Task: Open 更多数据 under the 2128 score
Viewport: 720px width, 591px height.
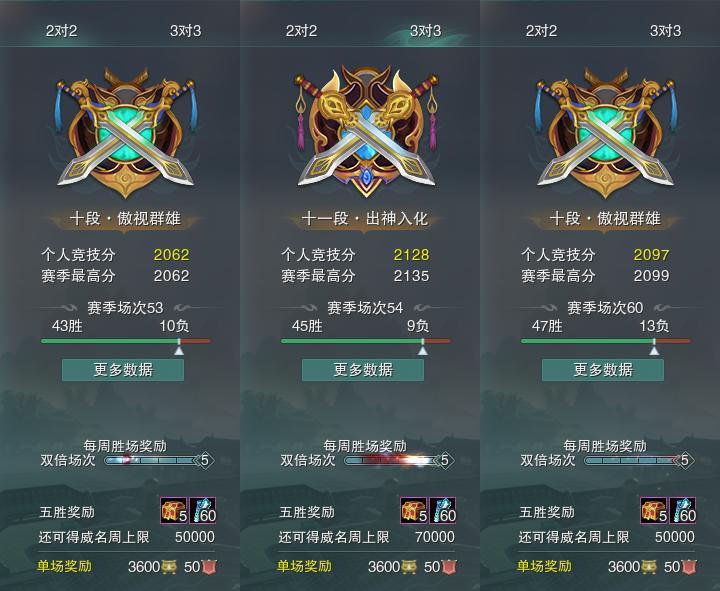Action: (x=363, y=370)
